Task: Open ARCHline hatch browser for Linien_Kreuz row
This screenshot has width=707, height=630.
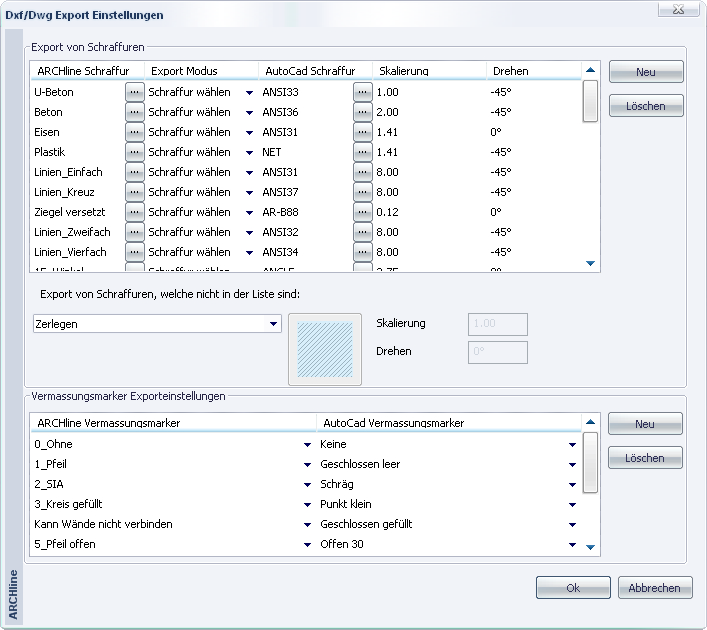Action: point(134,192)
